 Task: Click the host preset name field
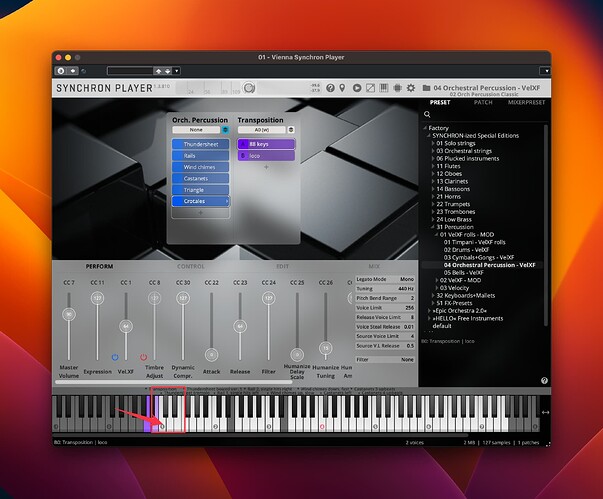pyautogui.click(x=130, y=71)
